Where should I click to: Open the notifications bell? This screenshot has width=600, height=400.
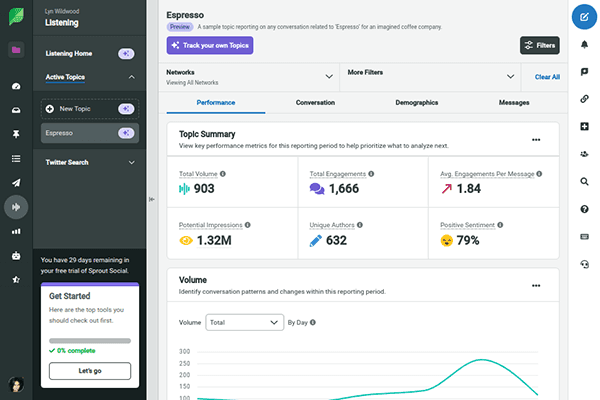point(584,46)
